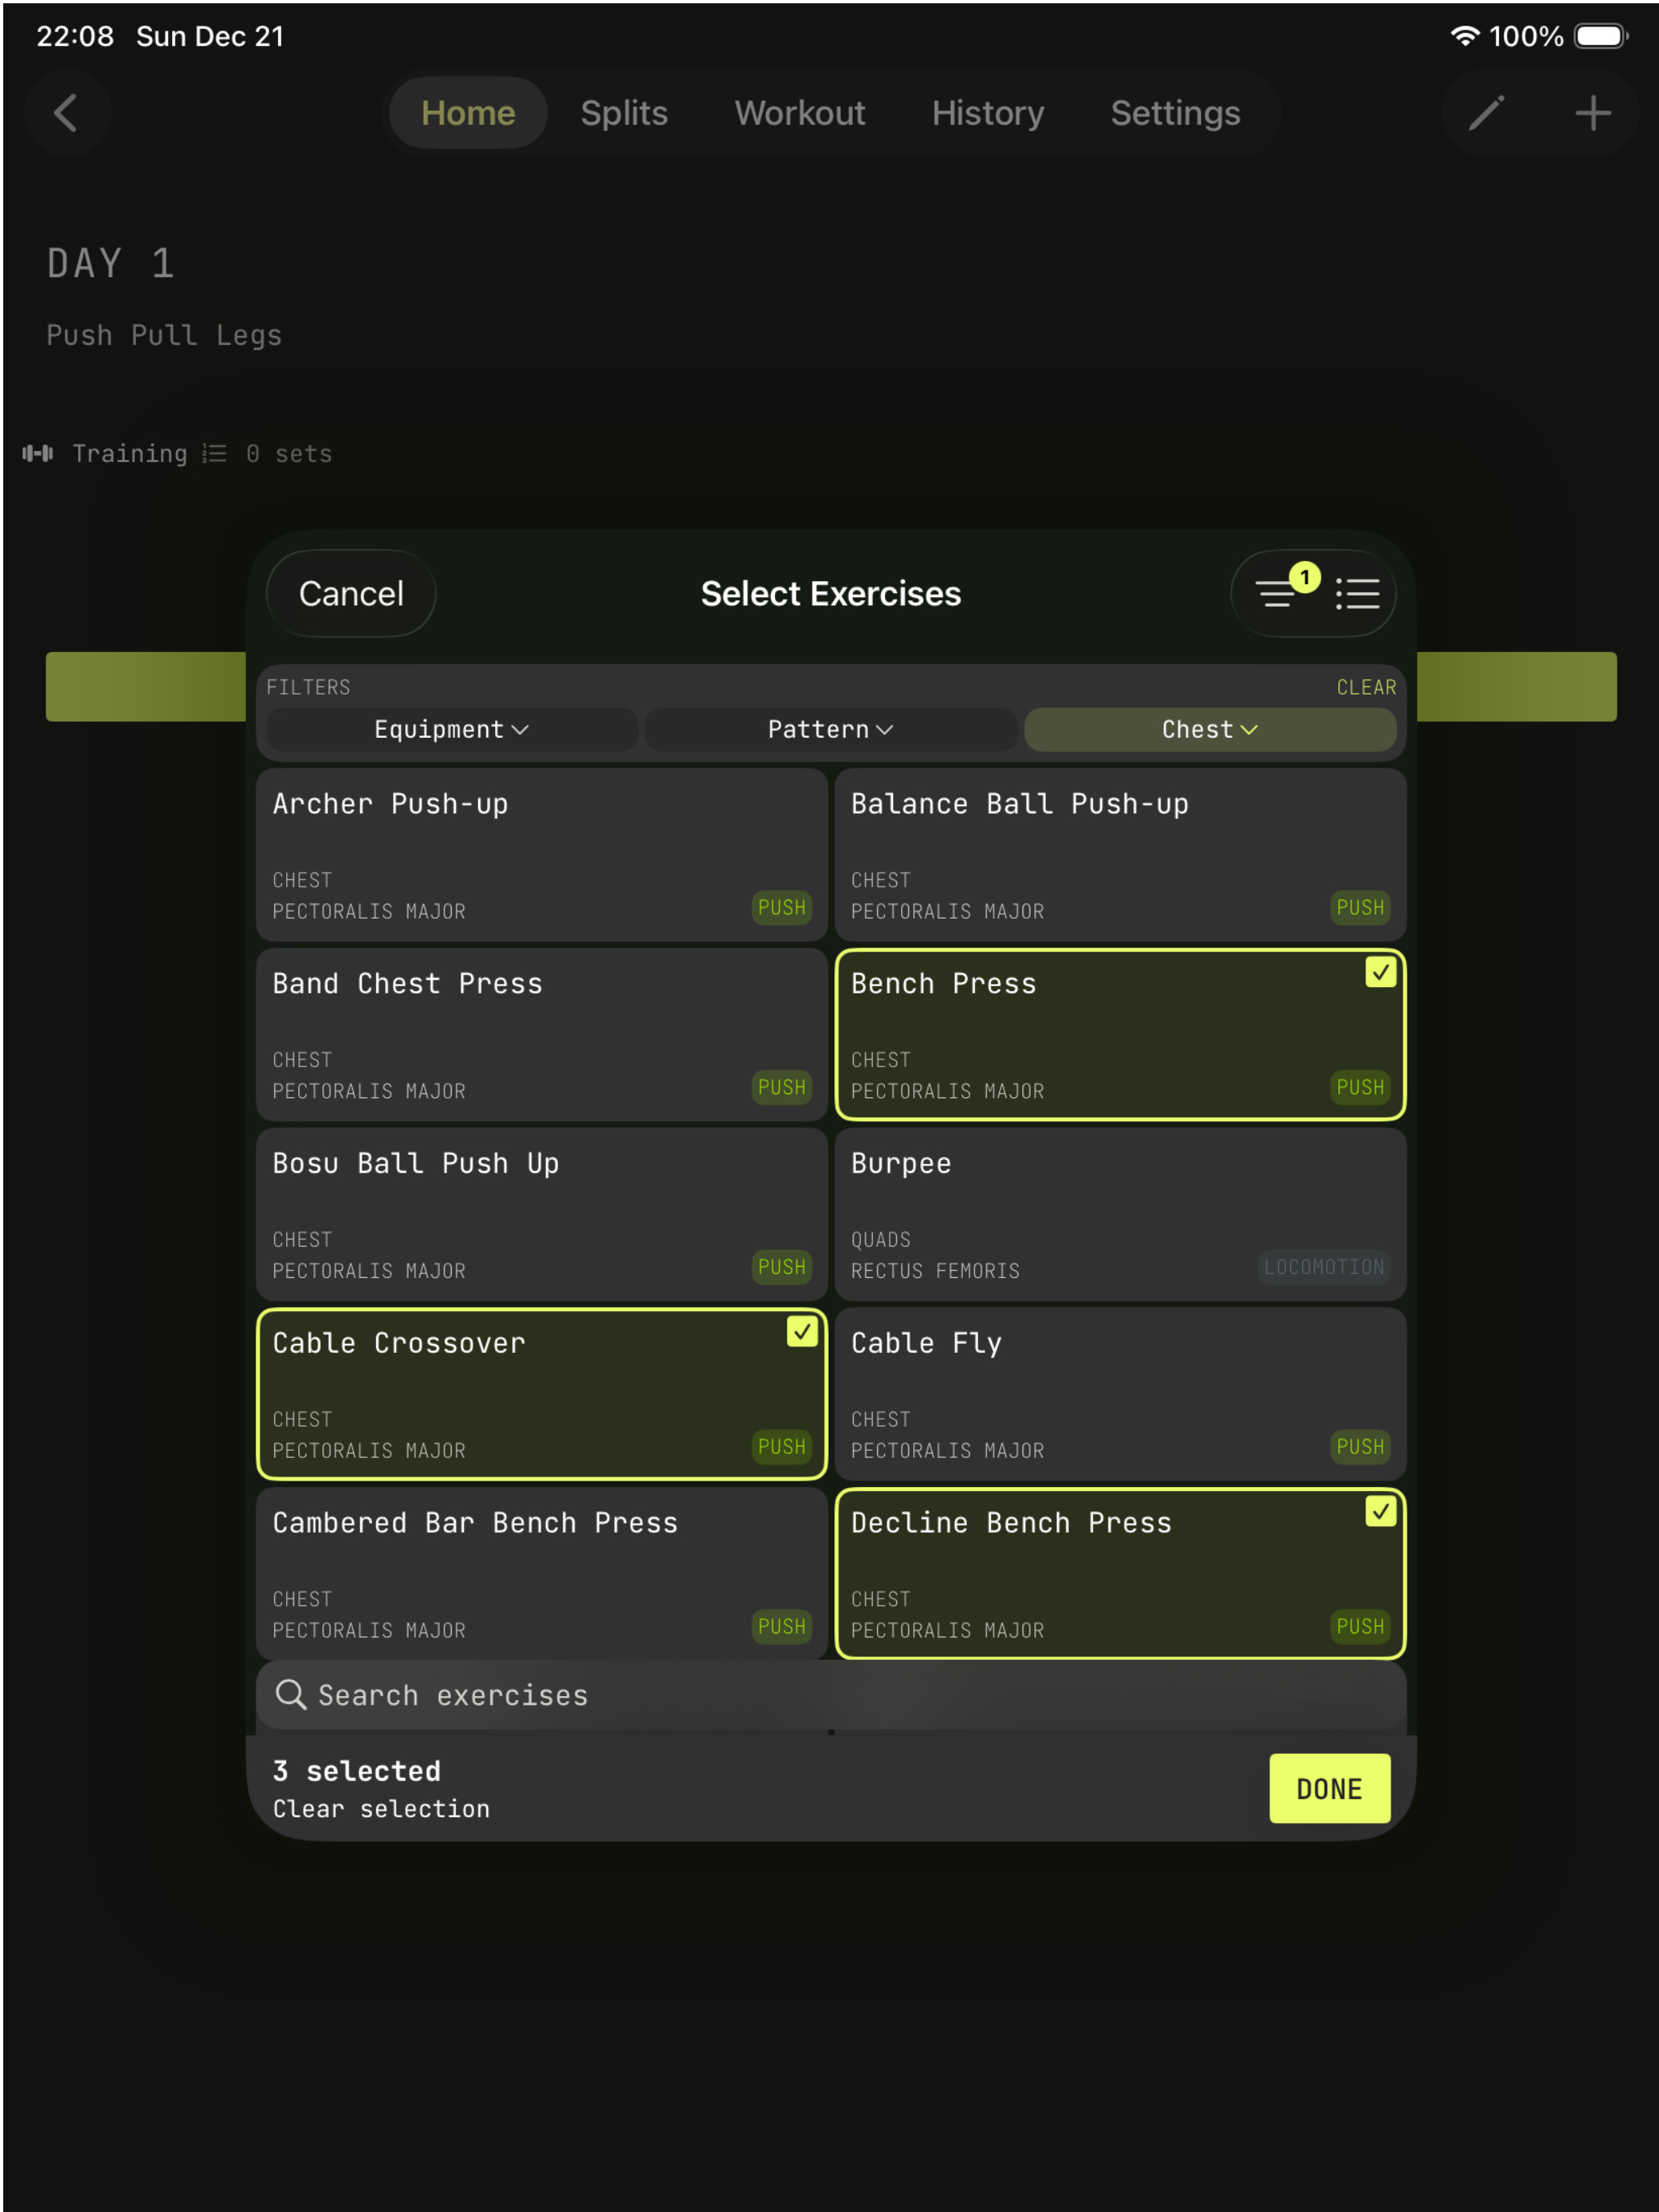This screenshot has width=1659, height=2212.
Task: Select Cambered Bar Bench Press card
Action: pos(542,1573)
